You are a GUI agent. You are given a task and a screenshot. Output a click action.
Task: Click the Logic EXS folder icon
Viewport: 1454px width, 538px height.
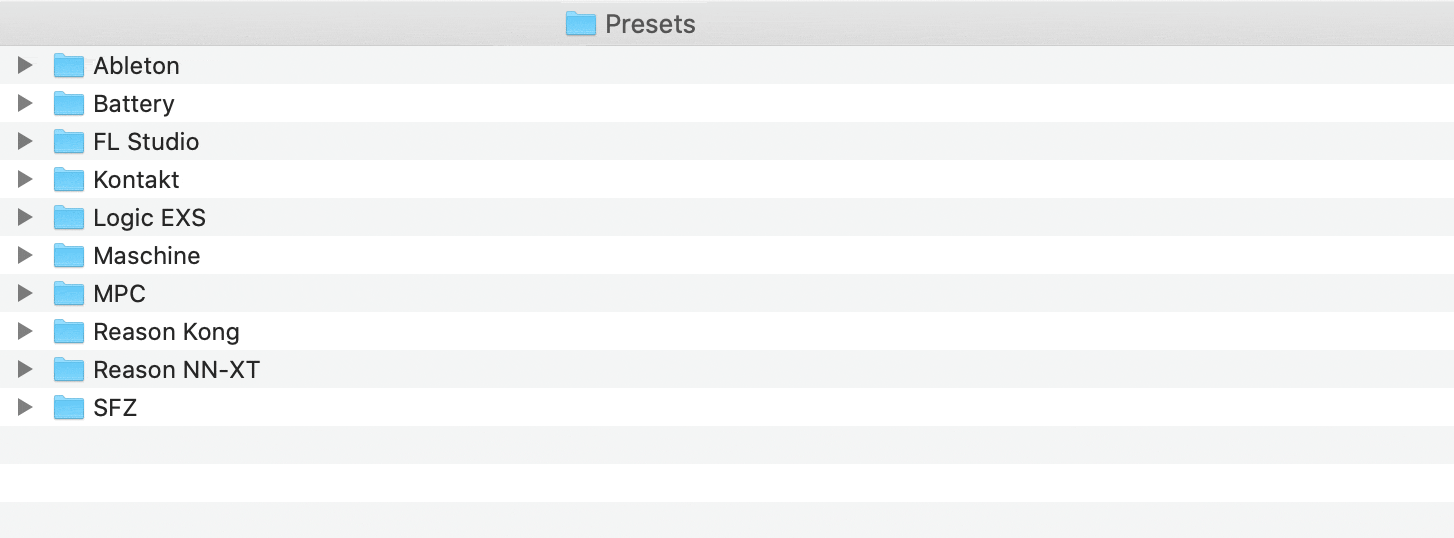(x=68, y=218)
